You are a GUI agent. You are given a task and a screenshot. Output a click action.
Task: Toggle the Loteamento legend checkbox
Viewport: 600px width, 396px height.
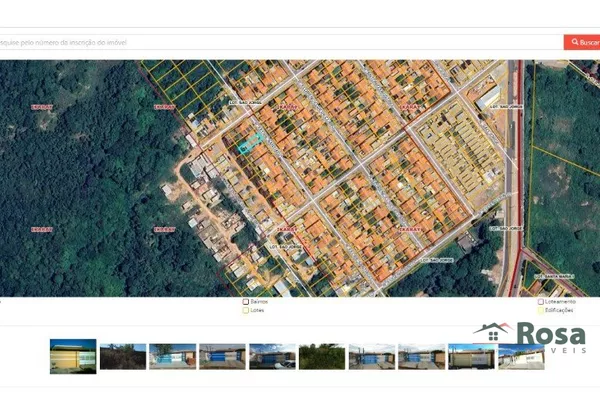(x=540, y=302)
